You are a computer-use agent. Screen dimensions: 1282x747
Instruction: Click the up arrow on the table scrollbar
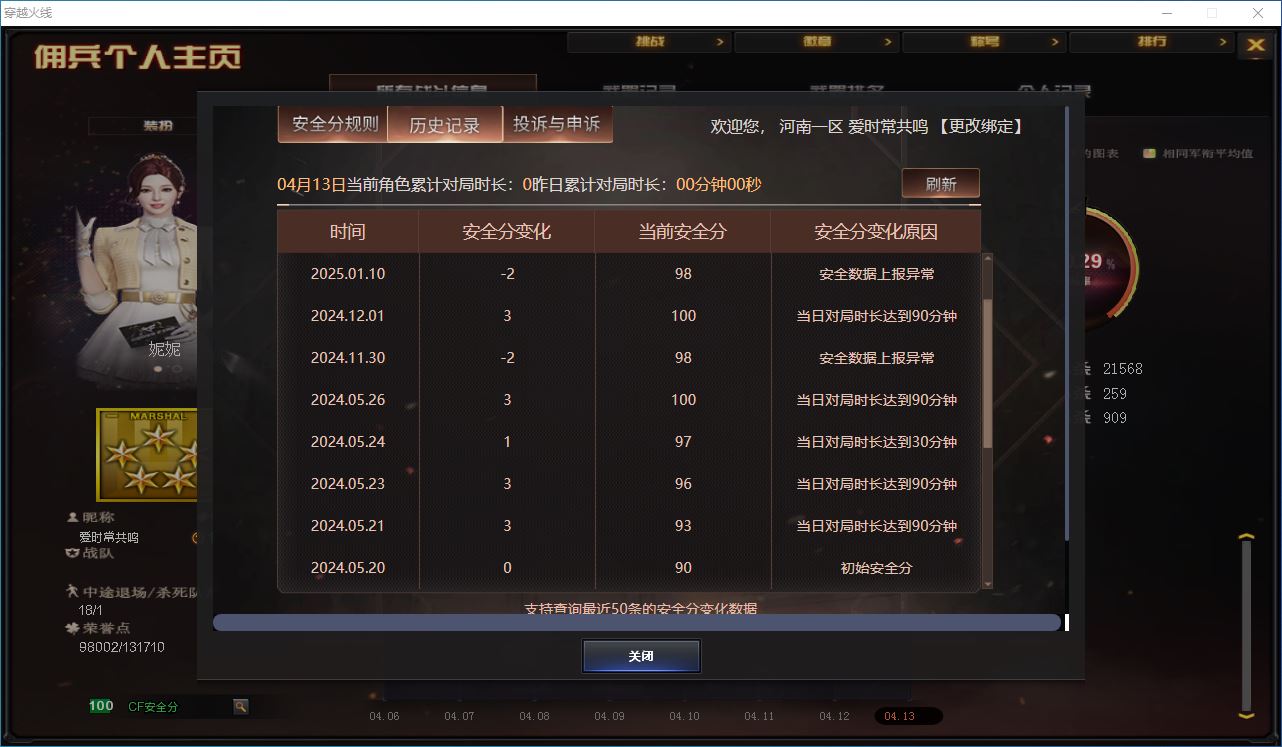coord(988,259)
